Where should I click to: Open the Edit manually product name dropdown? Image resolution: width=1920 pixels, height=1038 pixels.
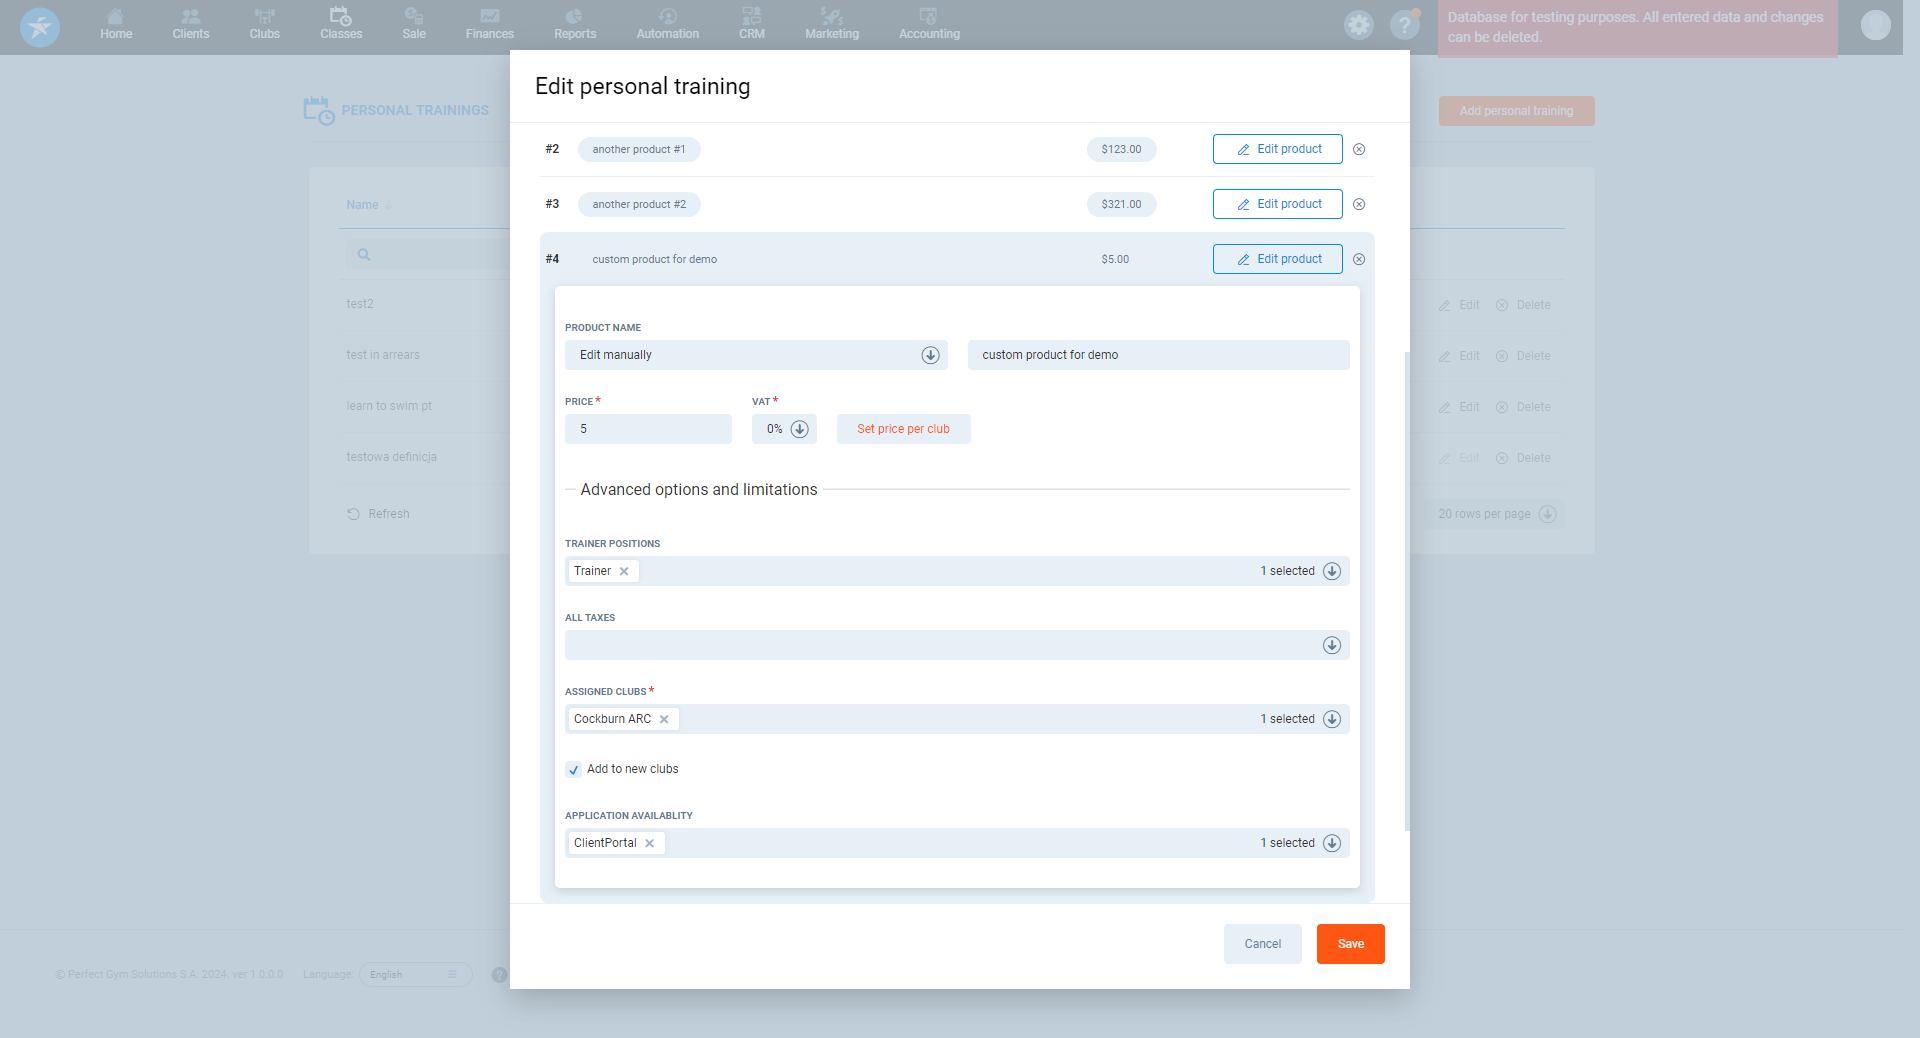pyautogui.click(x=930, y=355)
